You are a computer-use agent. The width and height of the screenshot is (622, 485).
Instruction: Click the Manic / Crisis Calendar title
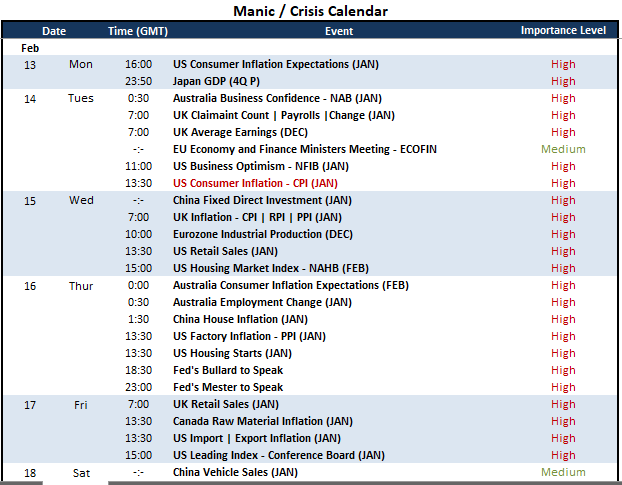coord(310,11)
